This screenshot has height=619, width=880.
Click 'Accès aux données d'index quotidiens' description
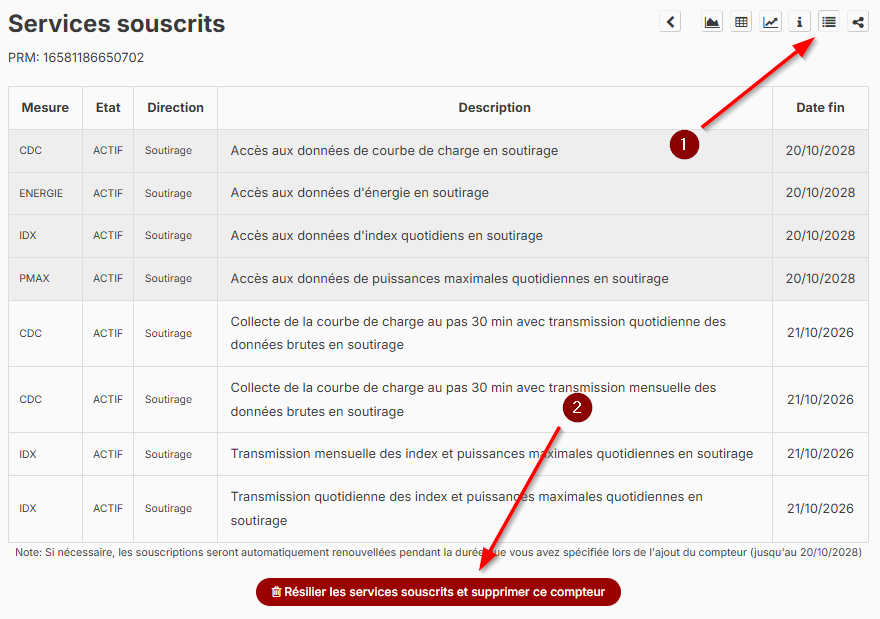pos(386,236)
